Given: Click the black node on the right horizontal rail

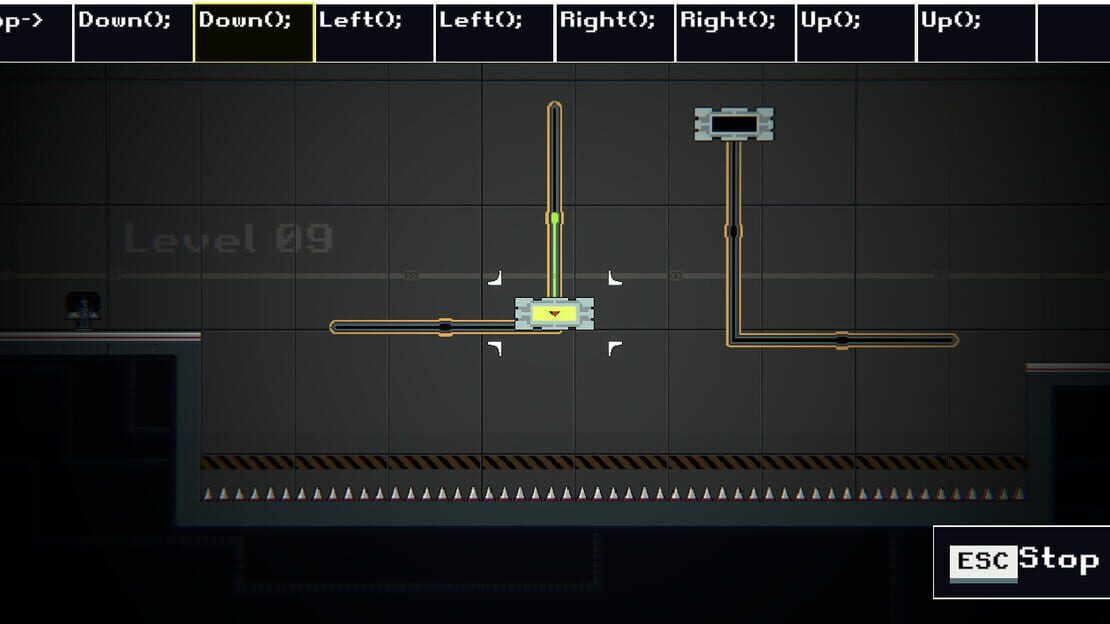Looking at the screenshot, I should 842,340.
